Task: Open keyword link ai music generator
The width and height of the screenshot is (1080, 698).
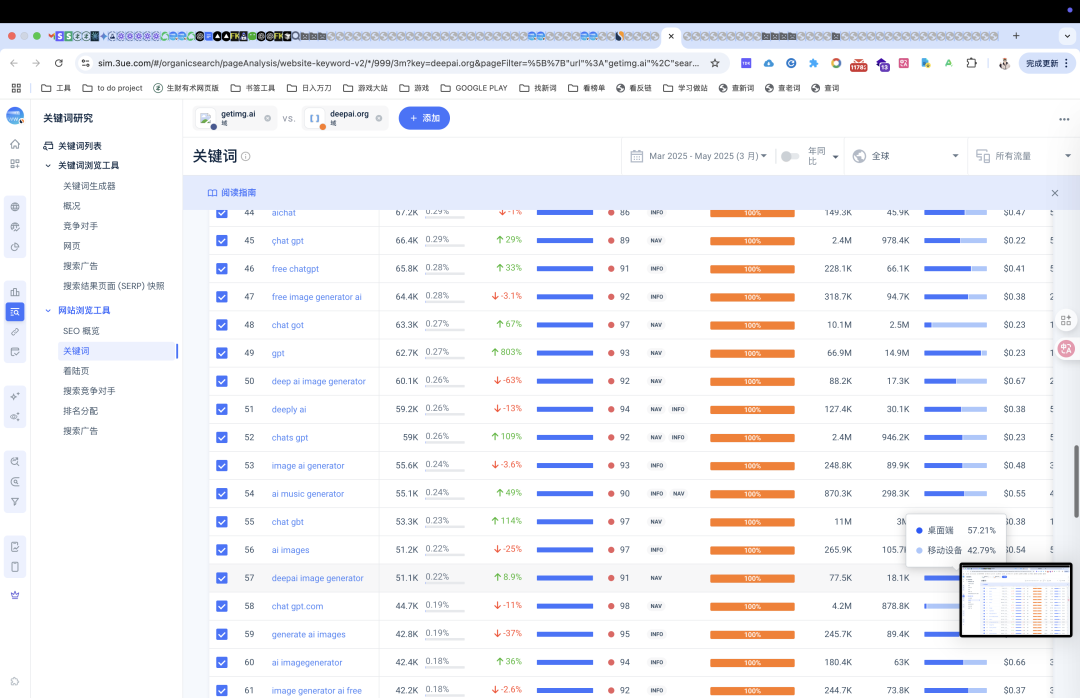Action: coord(308,494)
